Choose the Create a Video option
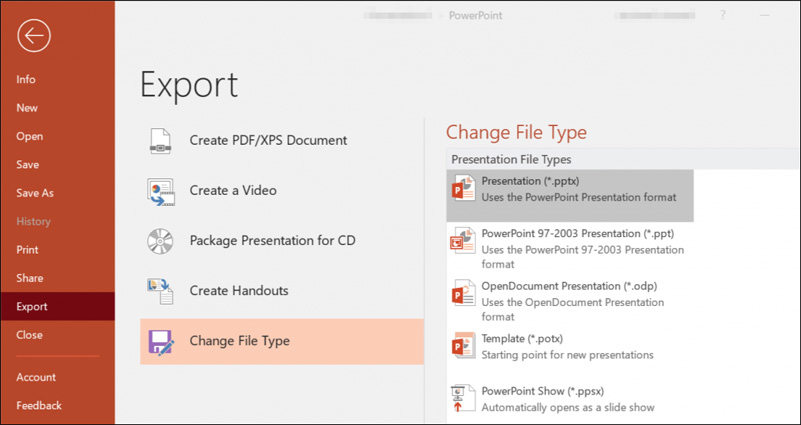This screenshot has height=425, width=801. click(x=282, y=191)
